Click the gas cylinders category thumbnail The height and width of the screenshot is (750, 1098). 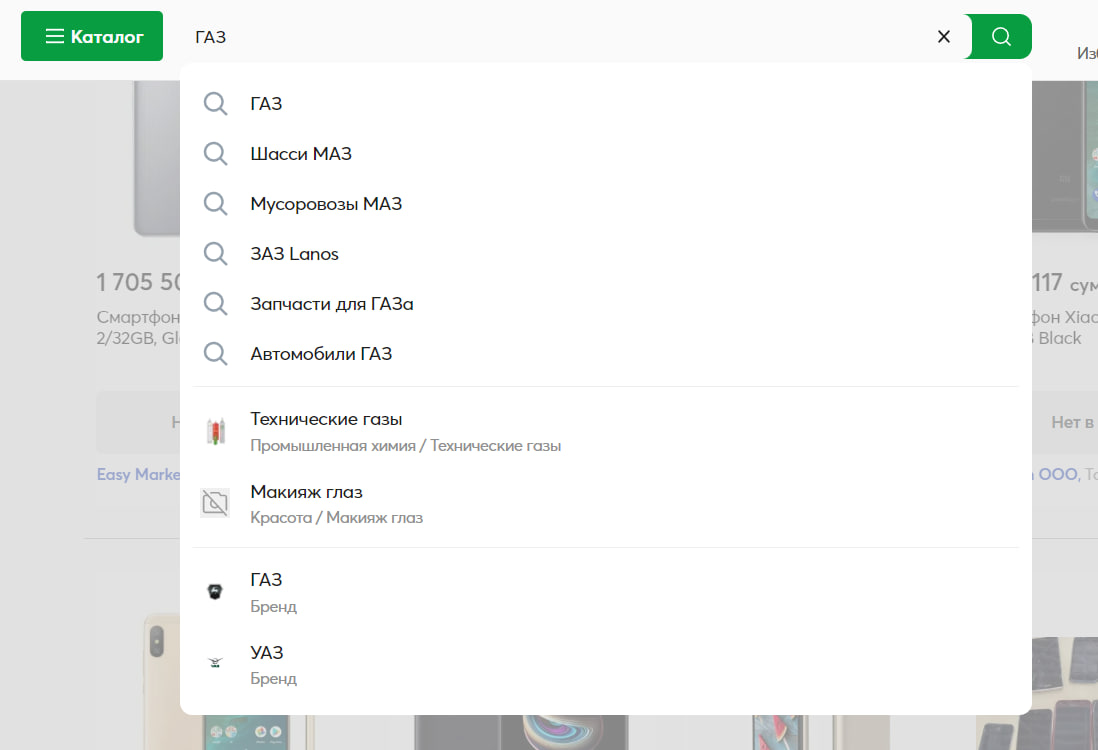(x=216, y=431)
